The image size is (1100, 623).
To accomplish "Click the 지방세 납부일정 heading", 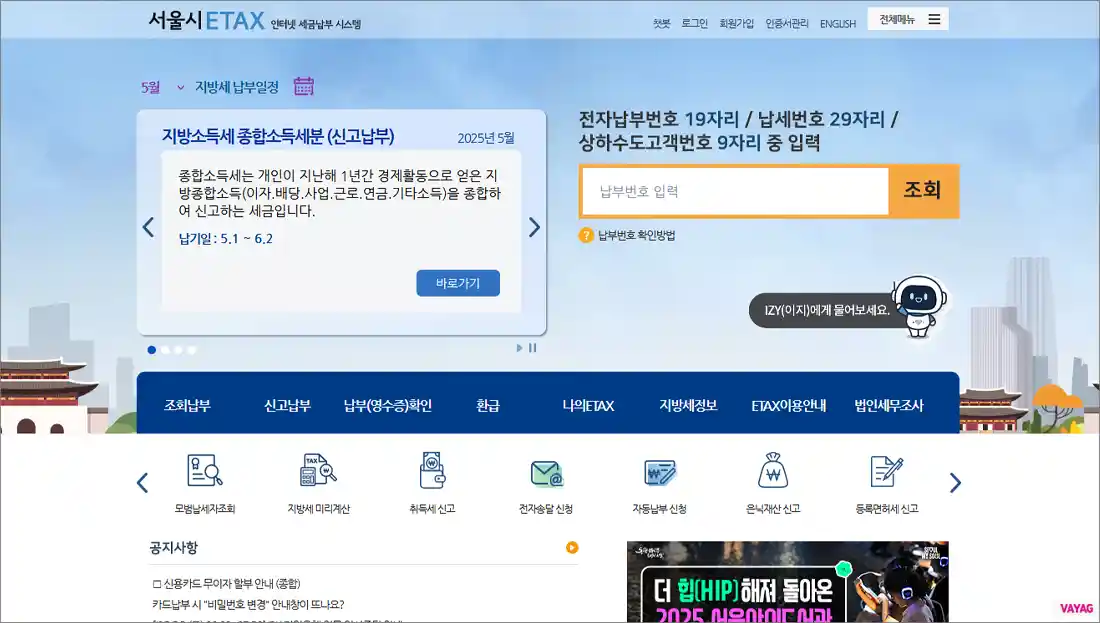I will pos(236,88).
